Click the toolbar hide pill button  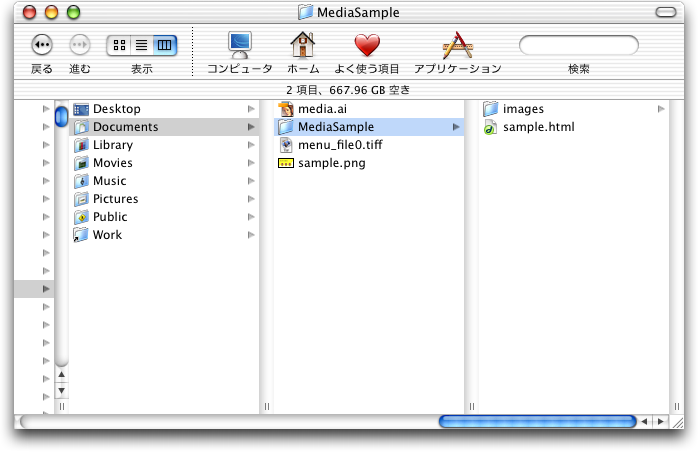(666, 12)
